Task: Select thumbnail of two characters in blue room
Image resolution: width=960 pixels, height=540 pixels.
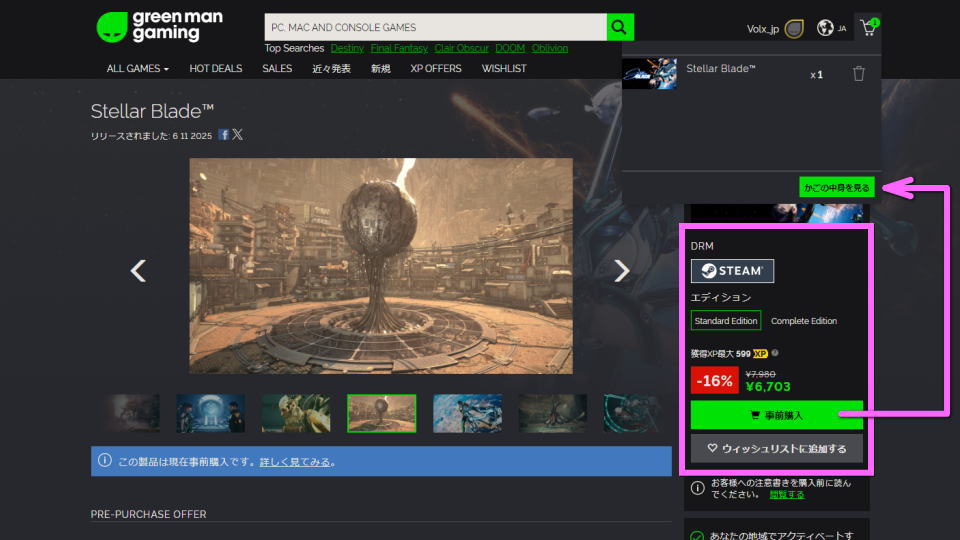Action: pos(211,413)
